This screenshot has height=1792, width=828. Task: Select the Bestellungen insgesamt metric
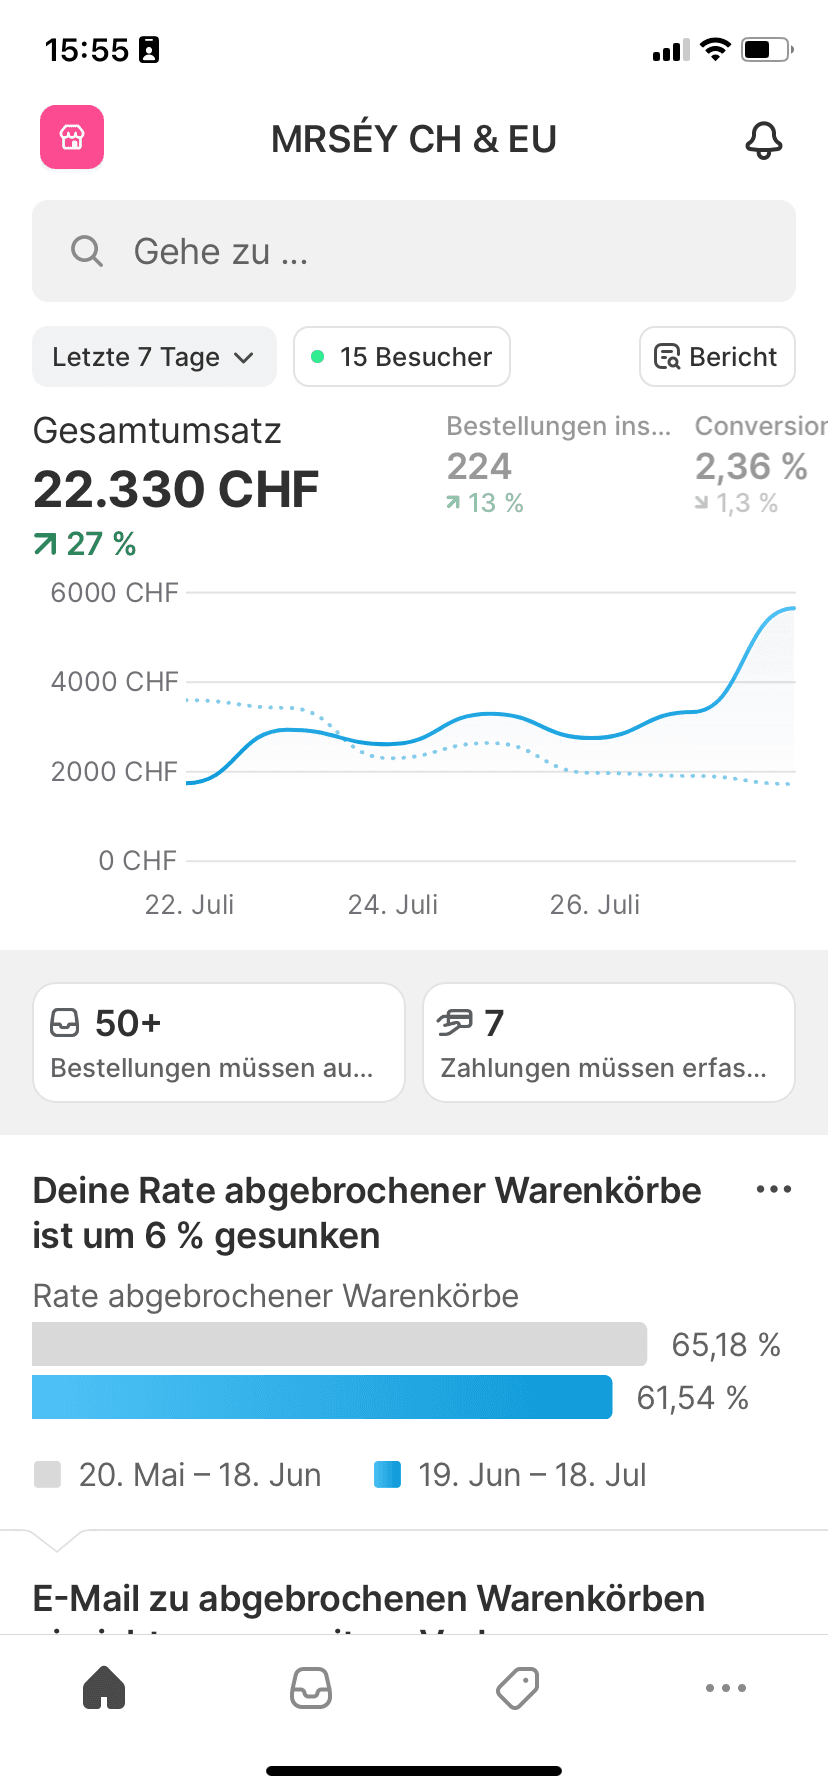(558, 464)
